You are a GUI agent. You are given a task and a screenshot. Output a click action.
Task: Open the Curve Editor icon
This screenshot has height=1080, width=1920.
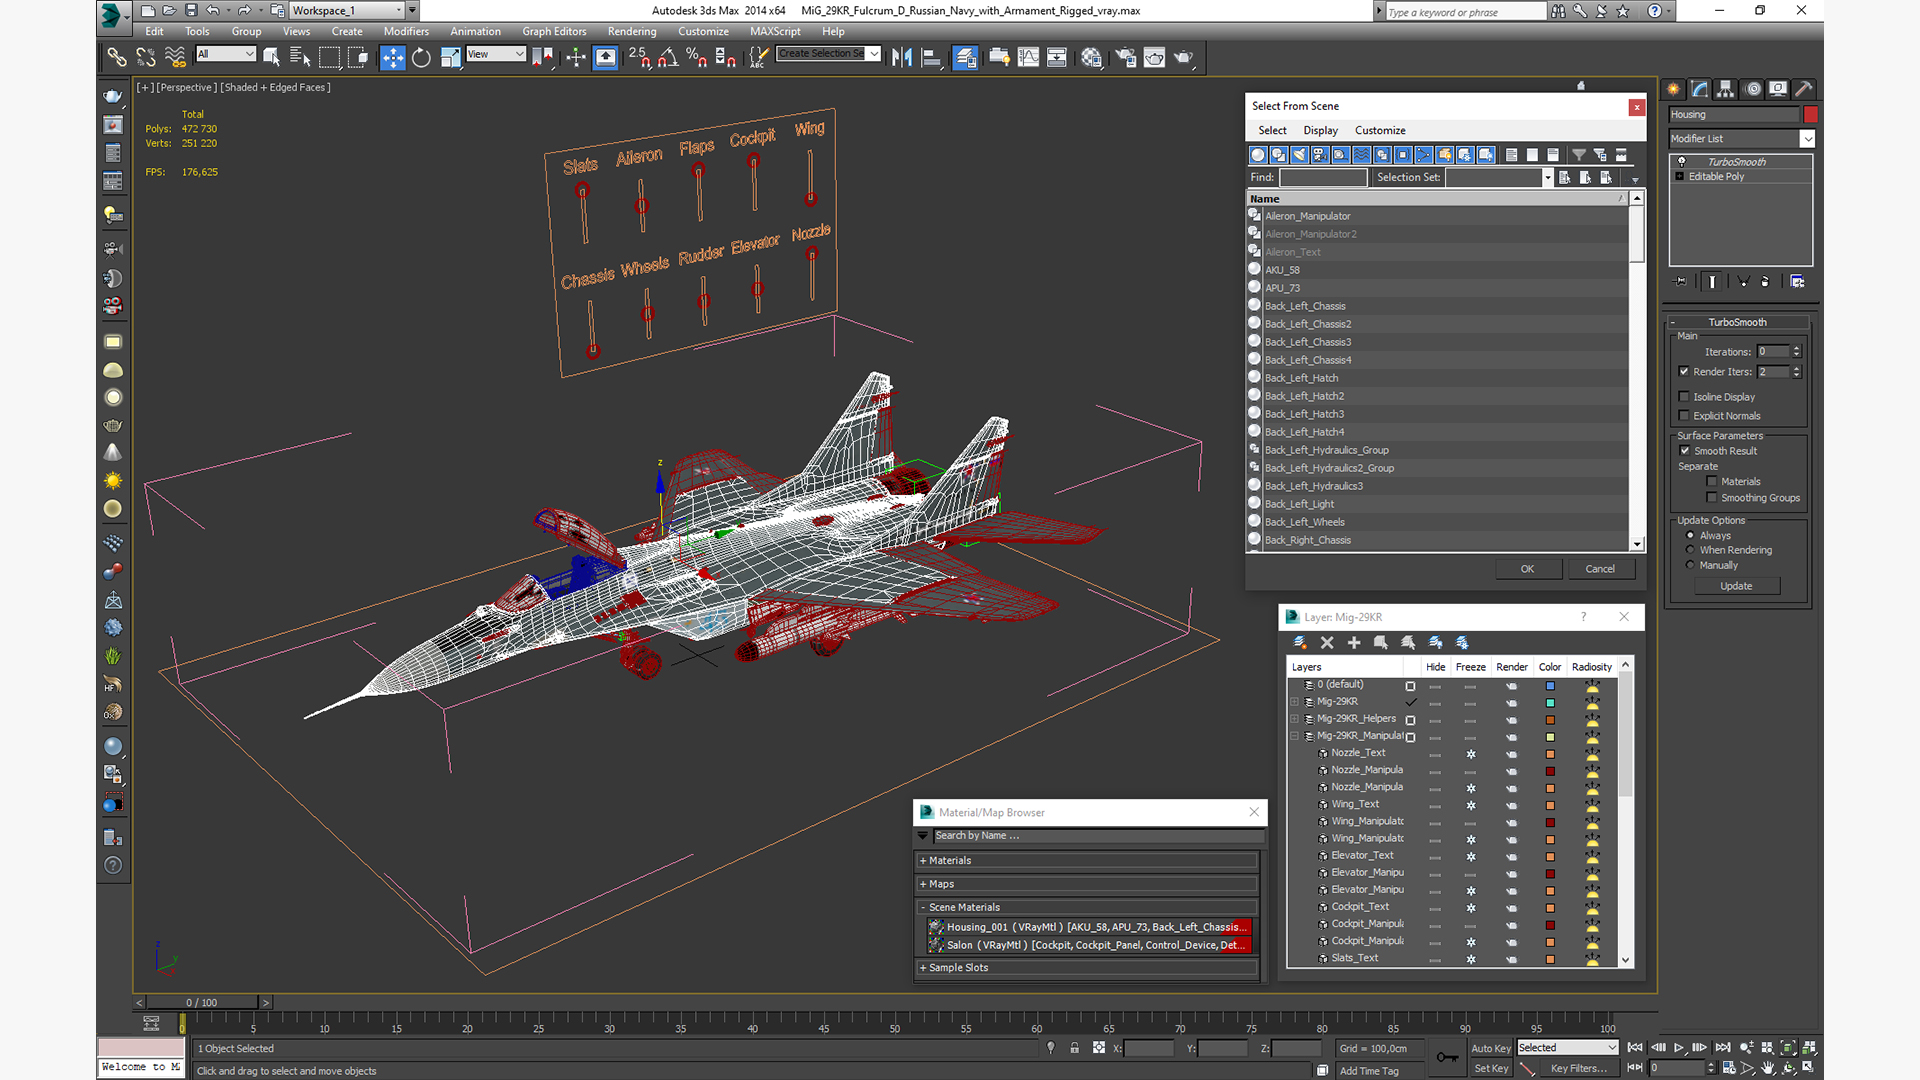tap(1028, 57)
